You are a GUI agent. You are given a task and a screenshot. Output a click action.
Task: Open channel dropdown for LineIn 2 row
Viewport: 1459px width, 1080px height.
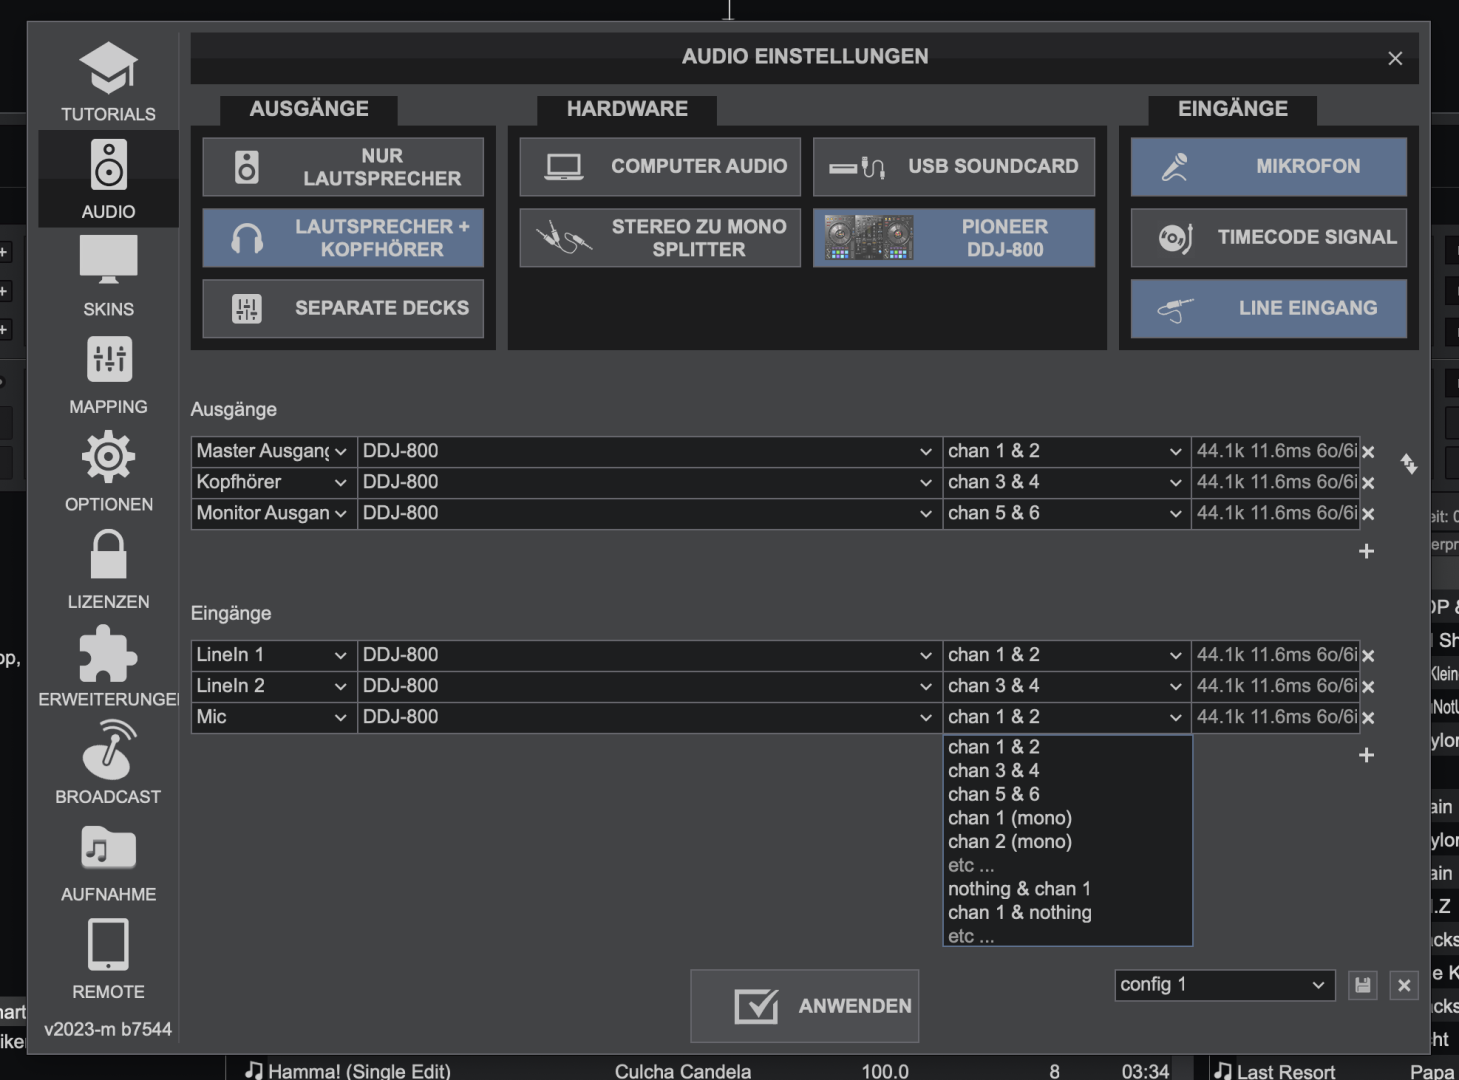coord(1067,687)
